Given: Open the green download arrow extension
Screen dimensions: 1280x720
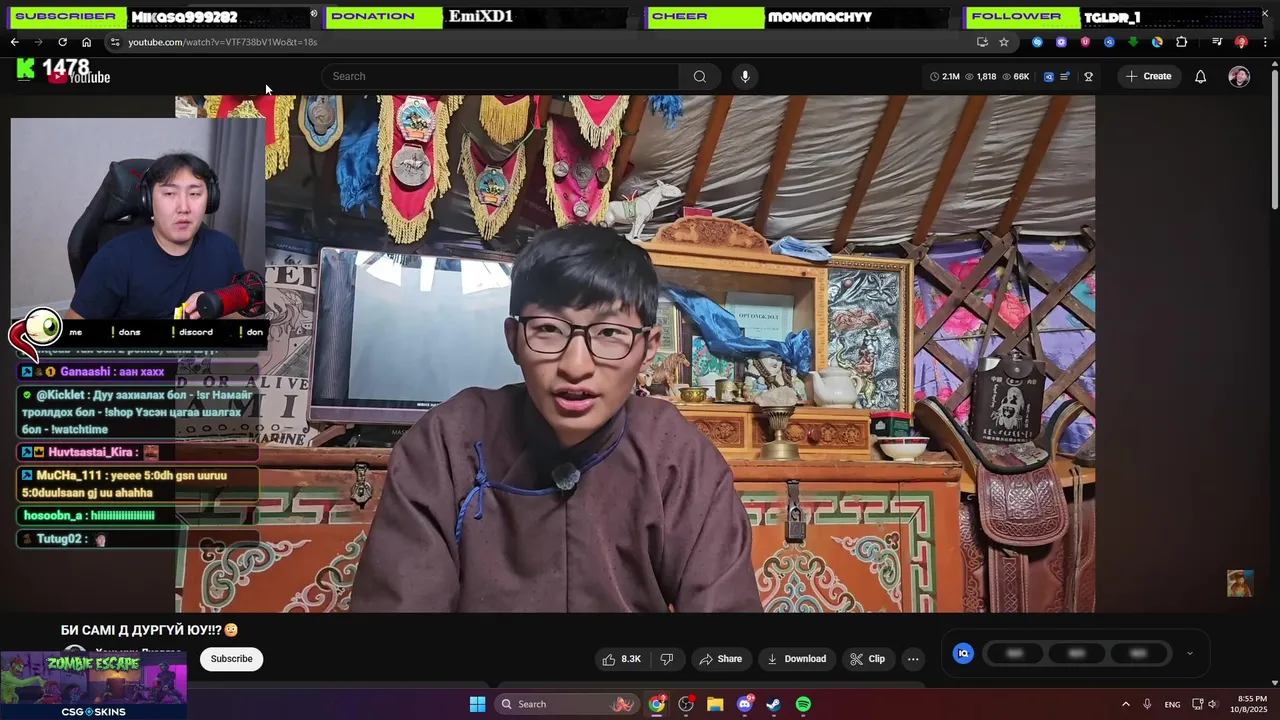Looking at the screenshot, I should 1133,42.
